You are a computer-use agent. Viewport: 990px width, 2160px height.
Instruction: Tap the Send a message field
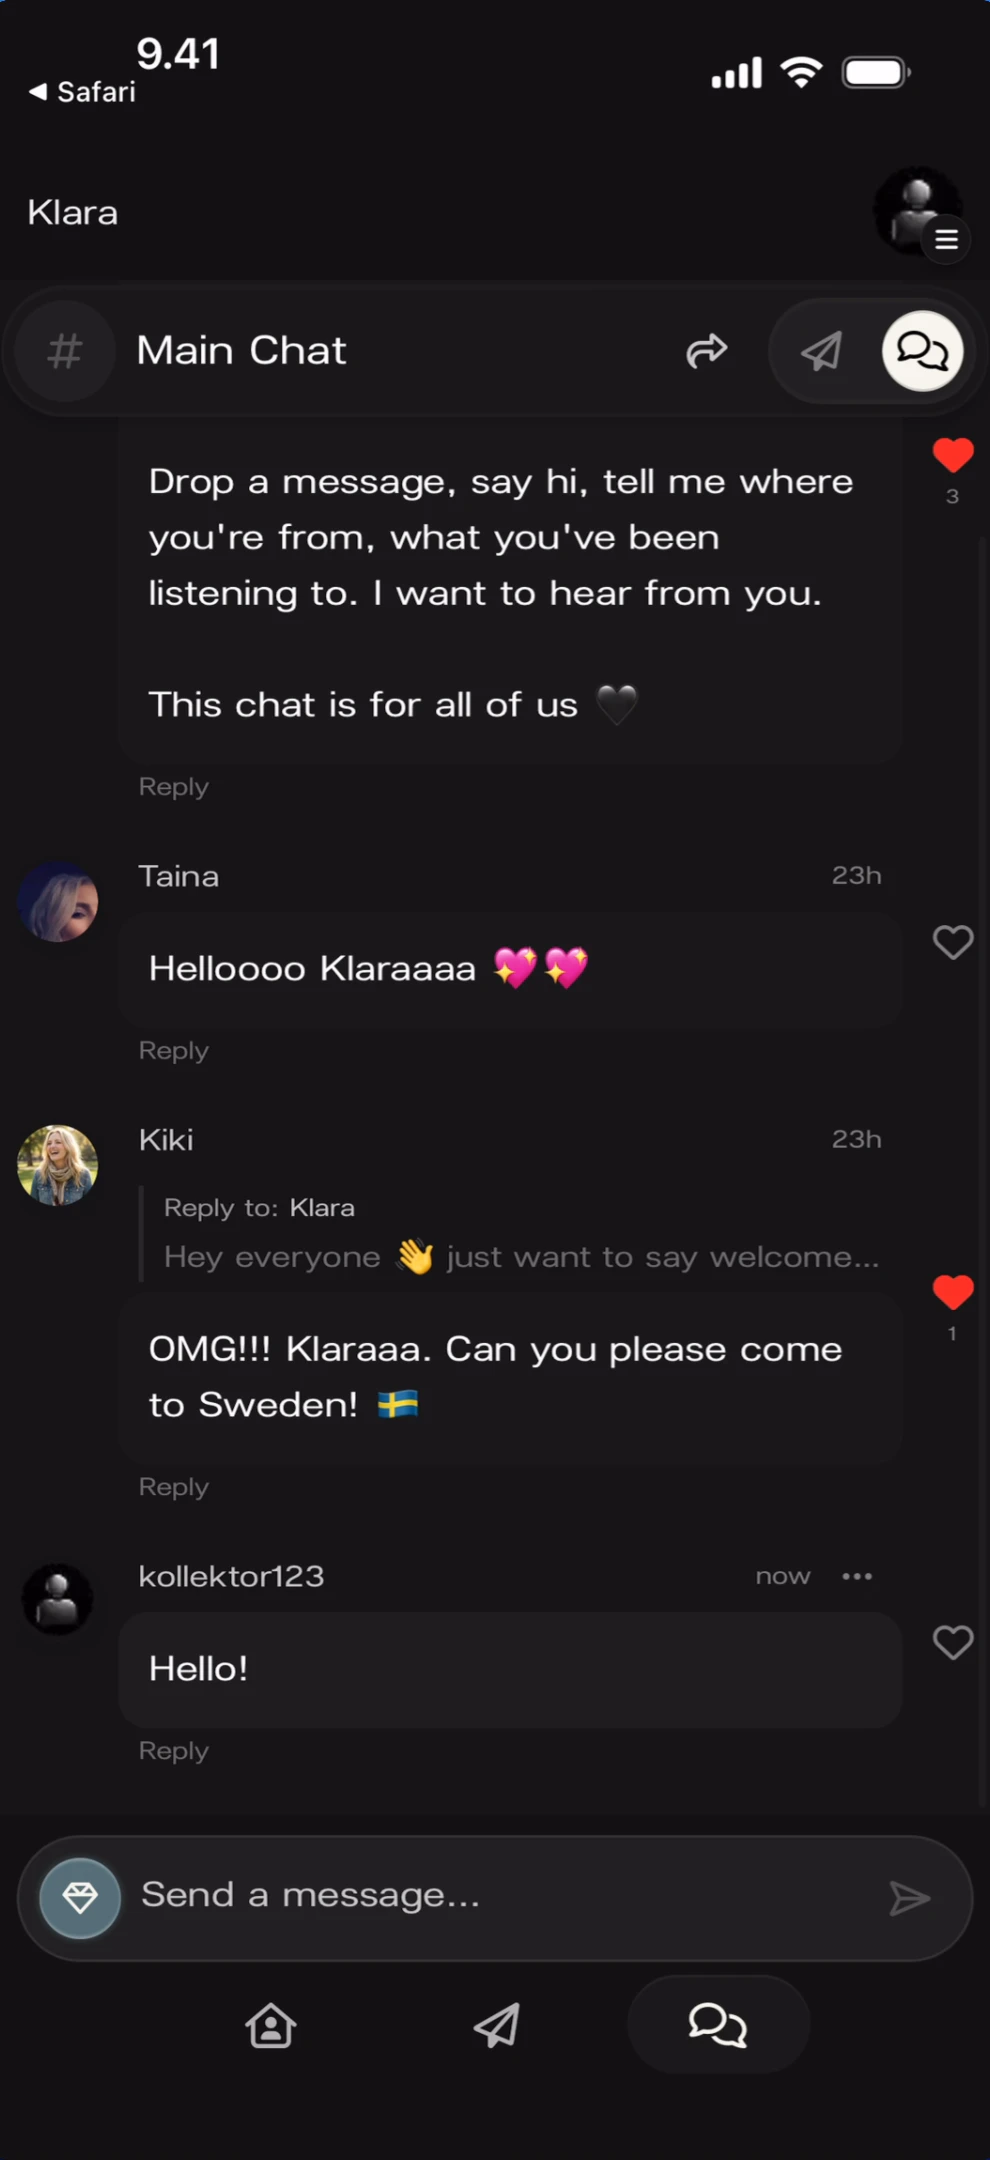click(400, 1895)
